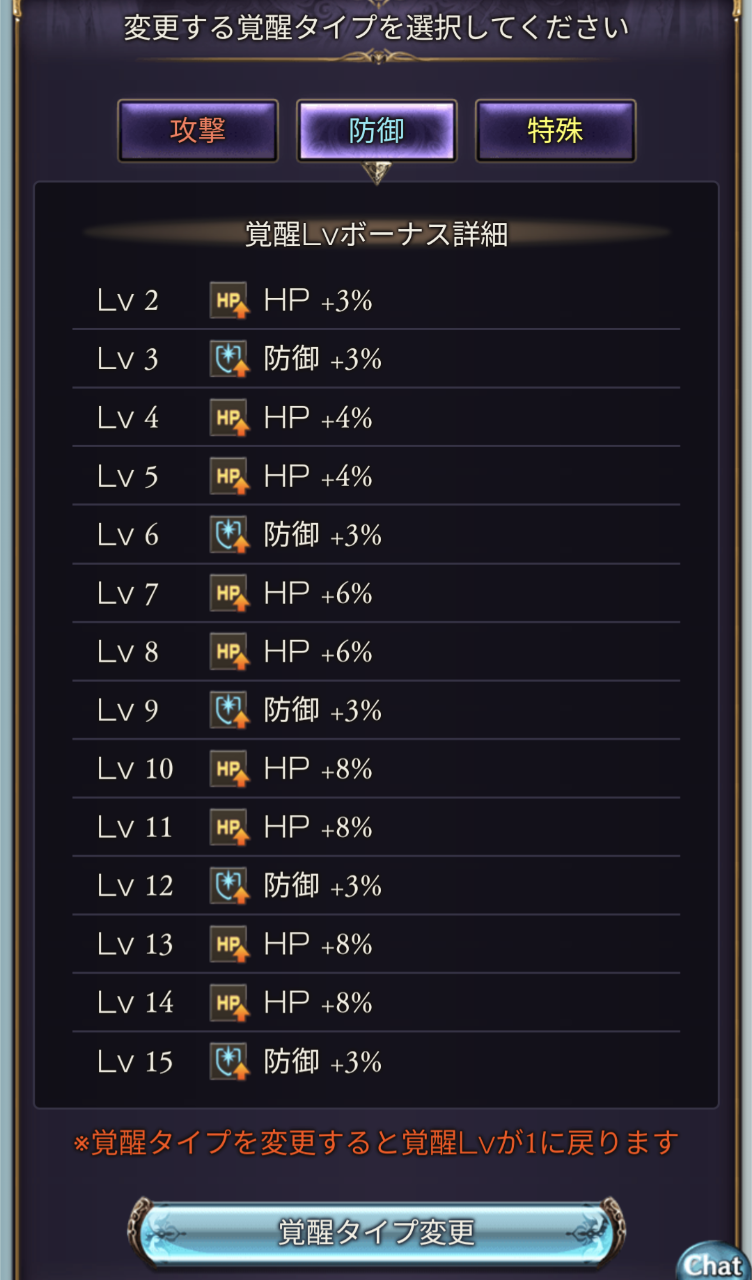Select the 攻撃 awakening type tab
The width and height of the screenshot is (752, 1280).
pos(198,131)
